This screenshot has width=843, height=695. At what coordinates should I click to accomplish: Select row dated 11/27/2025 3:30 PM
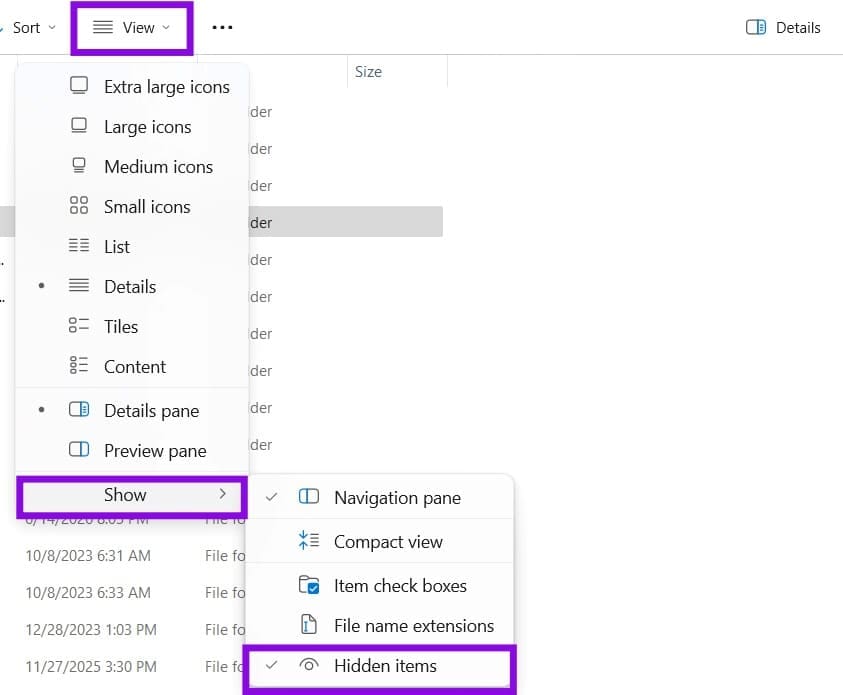click(x=91, y=667)
